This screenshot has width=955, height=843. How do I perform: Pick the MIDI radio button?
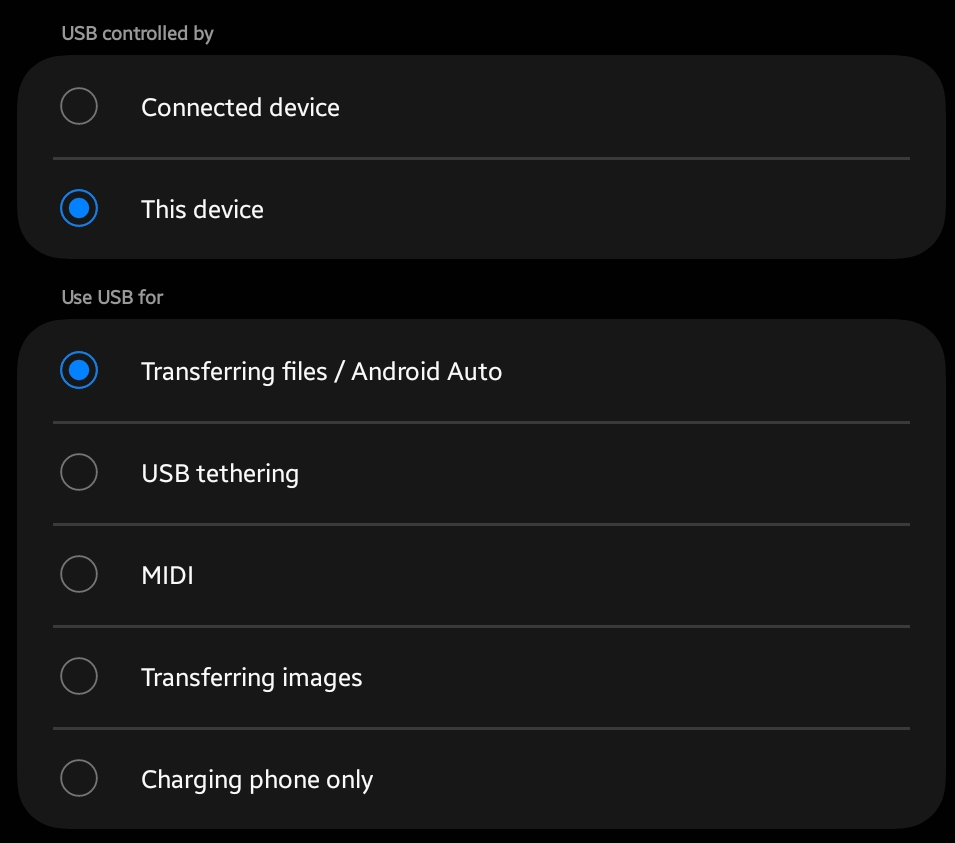(x=79, y=574)
